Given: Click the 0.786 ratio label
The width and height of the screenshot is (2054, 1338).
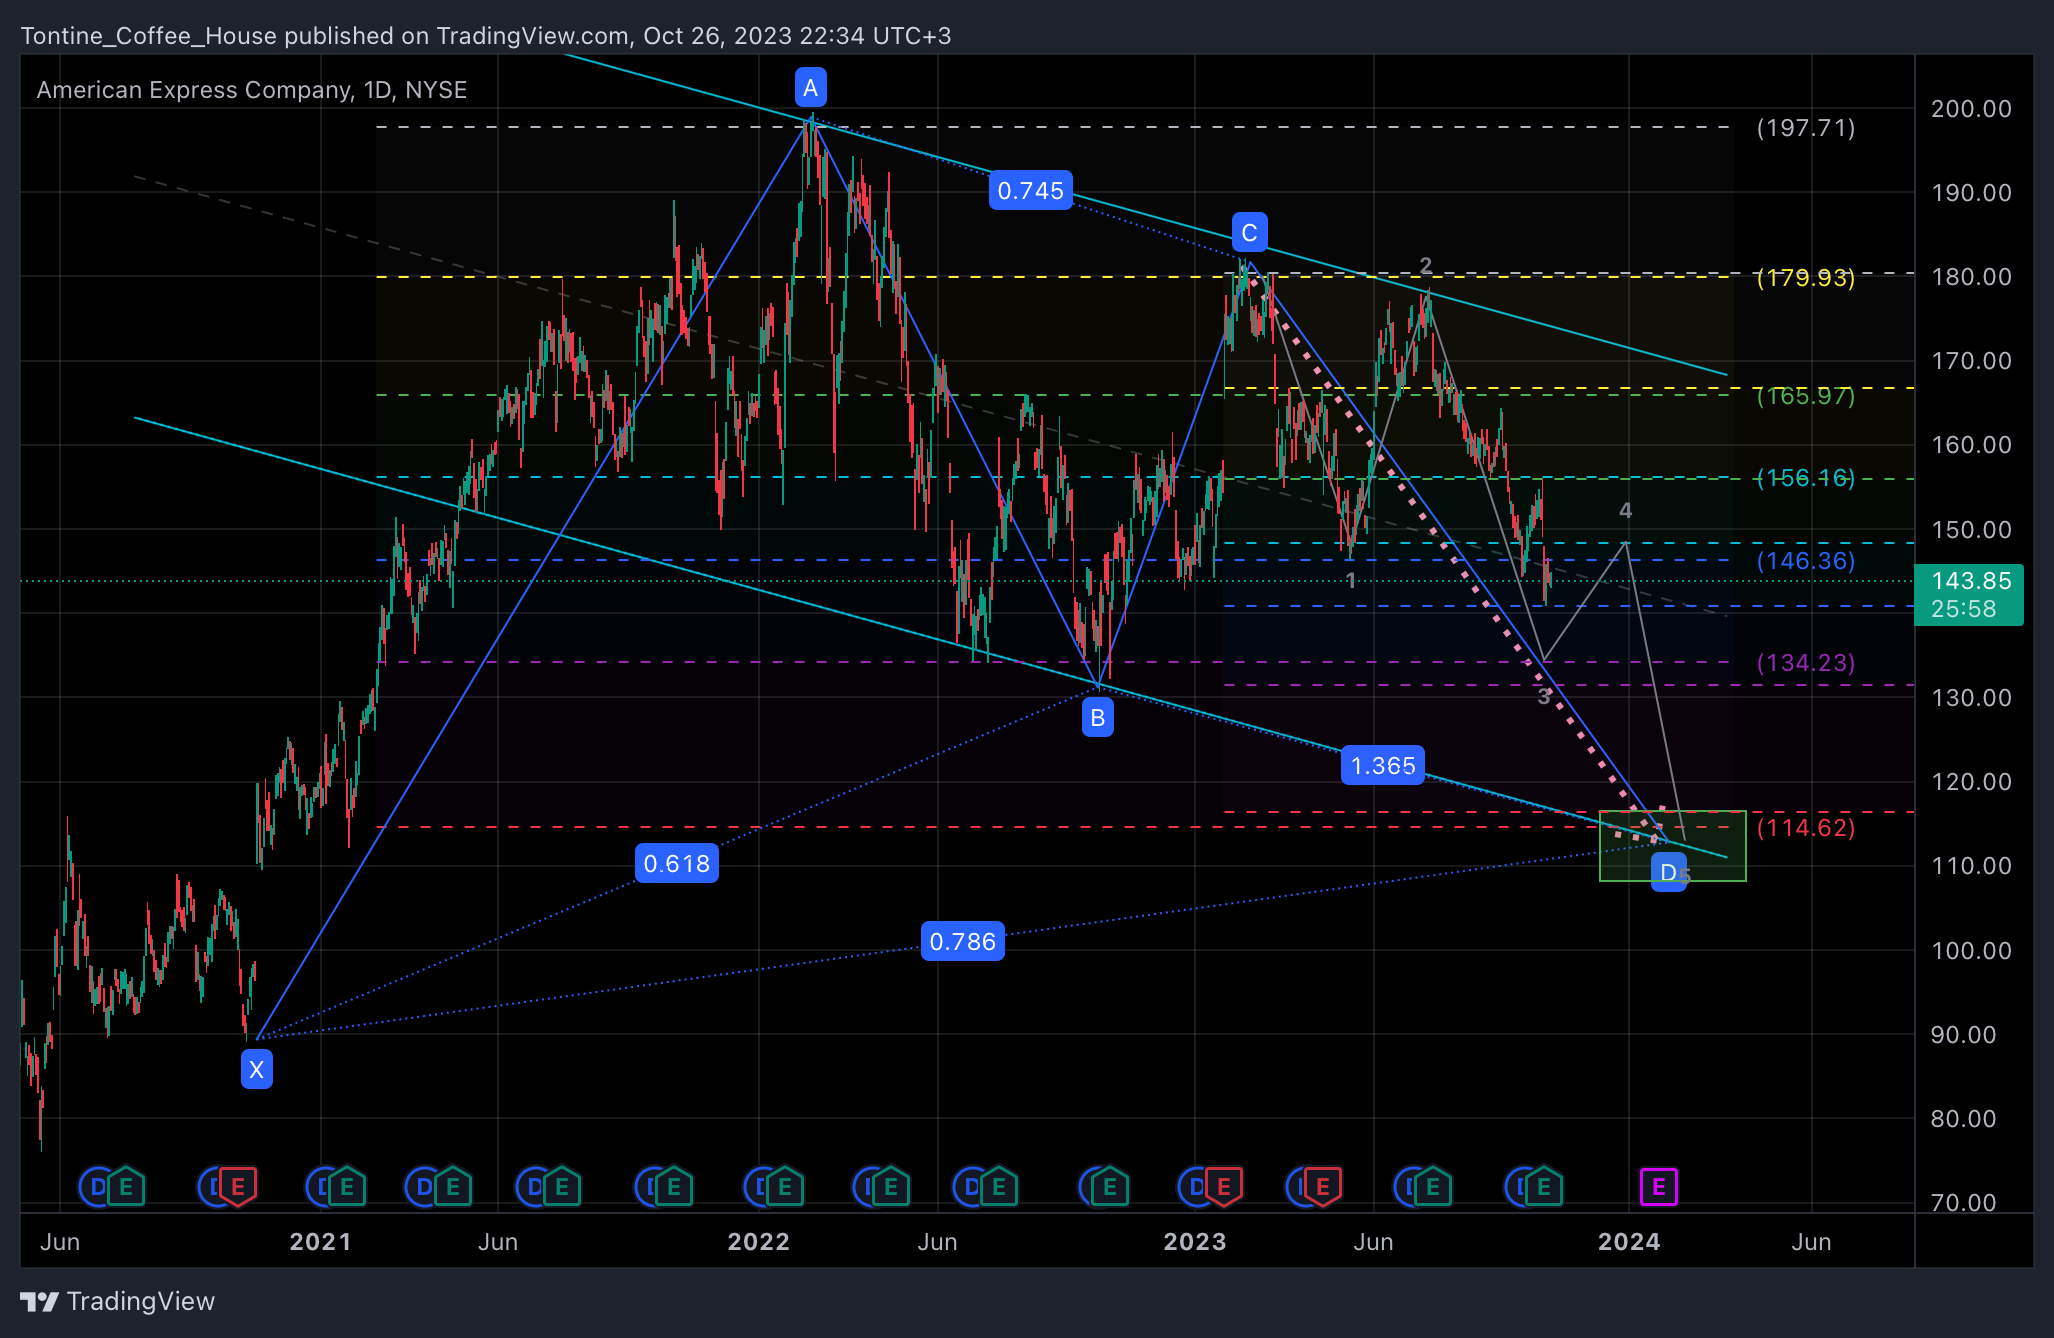Looking at the screenshot, I should tap(963, 941).
